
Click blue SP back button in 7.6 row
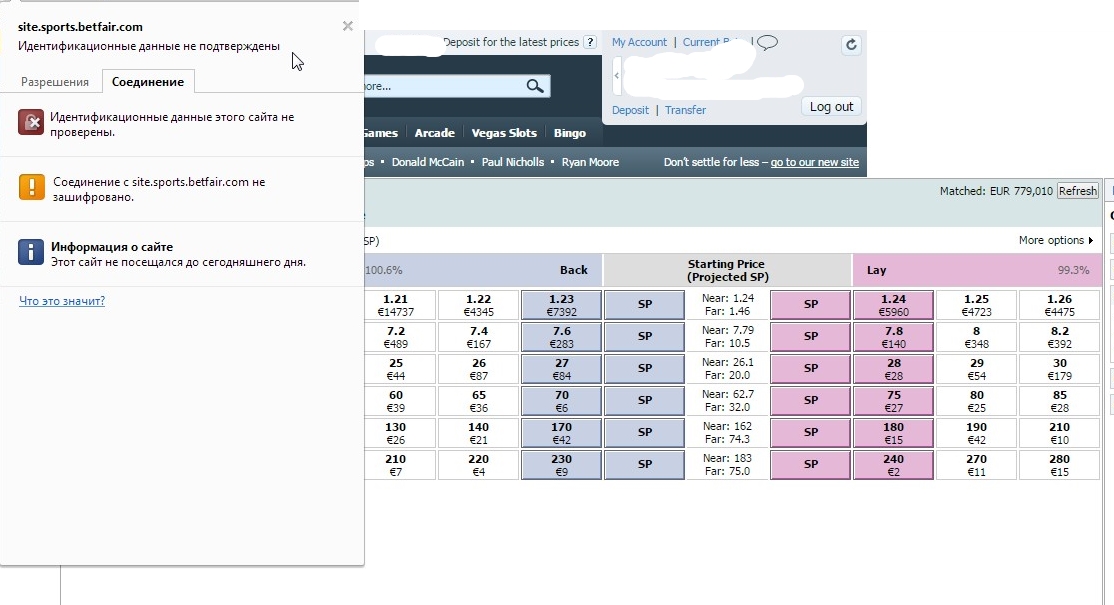tap(644, 337)
